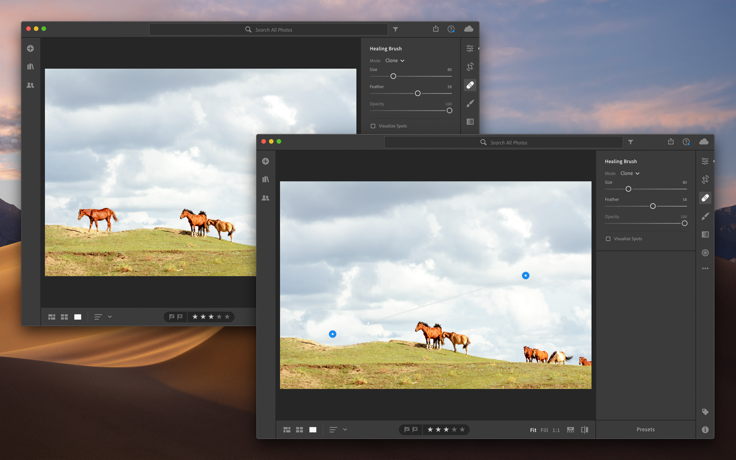The width and height of the screenshot is (736, 460).
Task: Set zoom to 1:1 in front window
Action: tap(556, 430)
